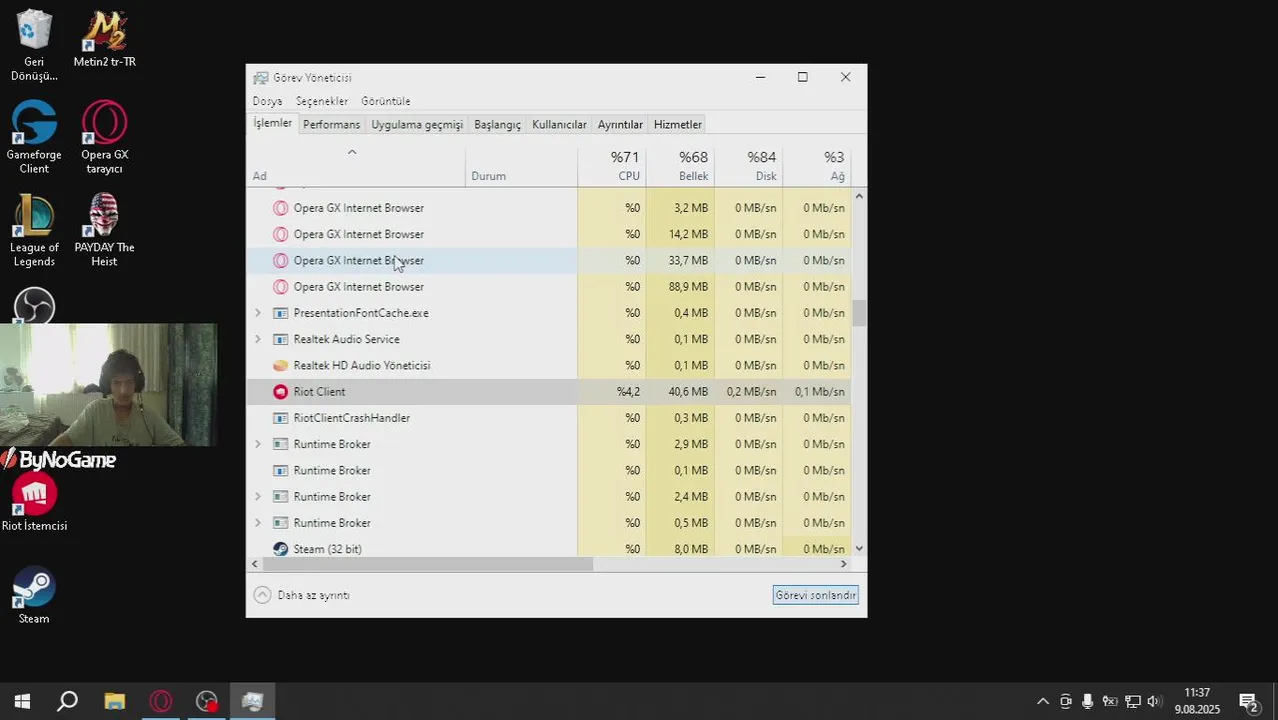Click the scroll down arrow
1278x720 pixels.
click(x=859, y=549)
